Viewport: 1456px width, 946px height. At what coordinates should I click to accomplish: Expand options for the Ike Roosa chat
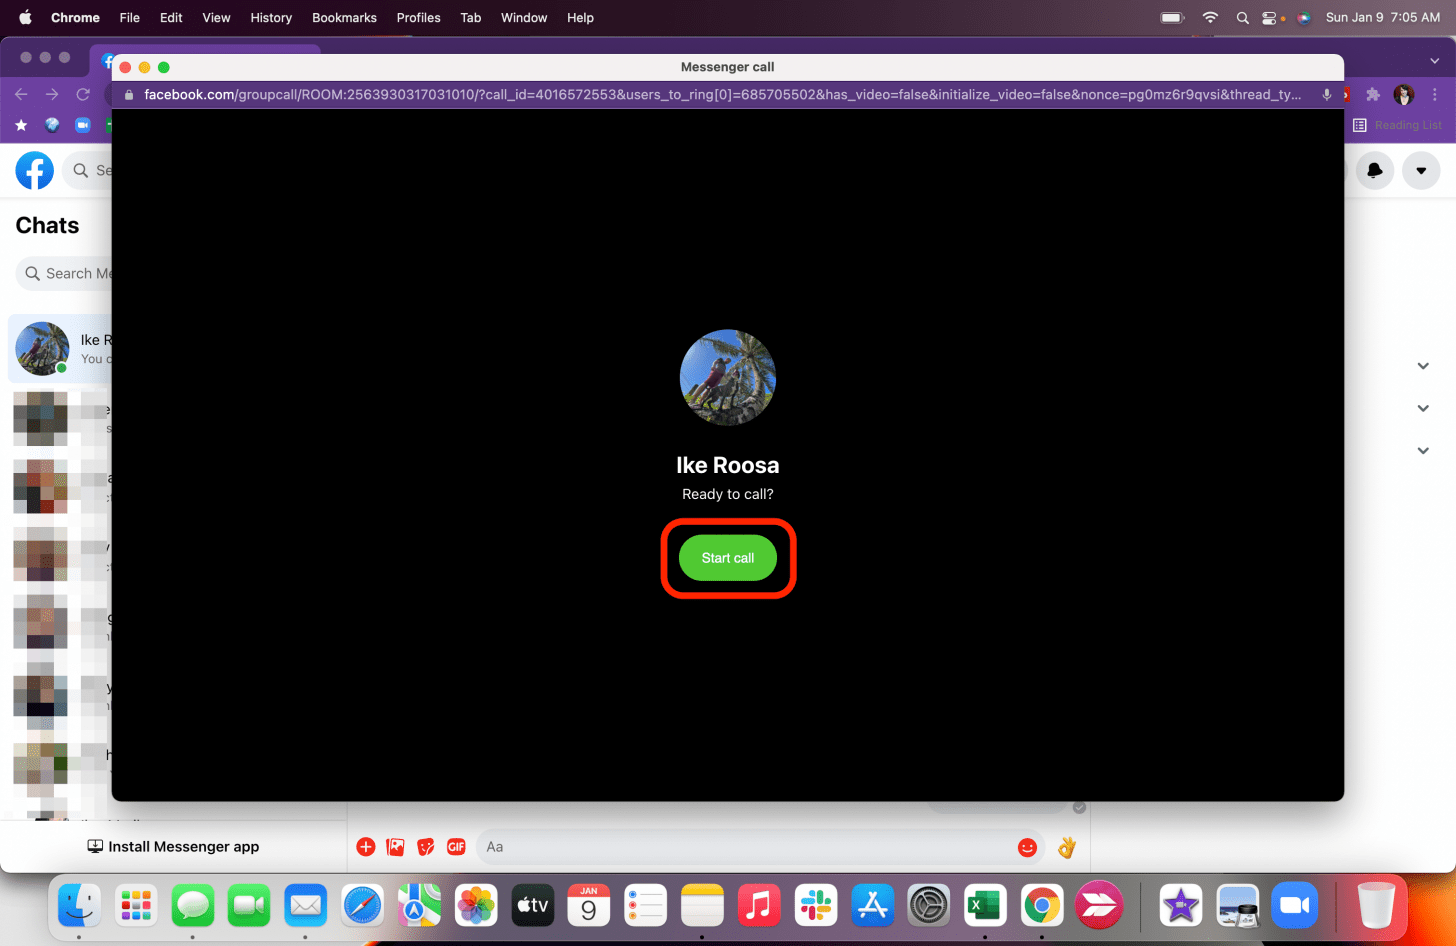tap(1422, 365)
